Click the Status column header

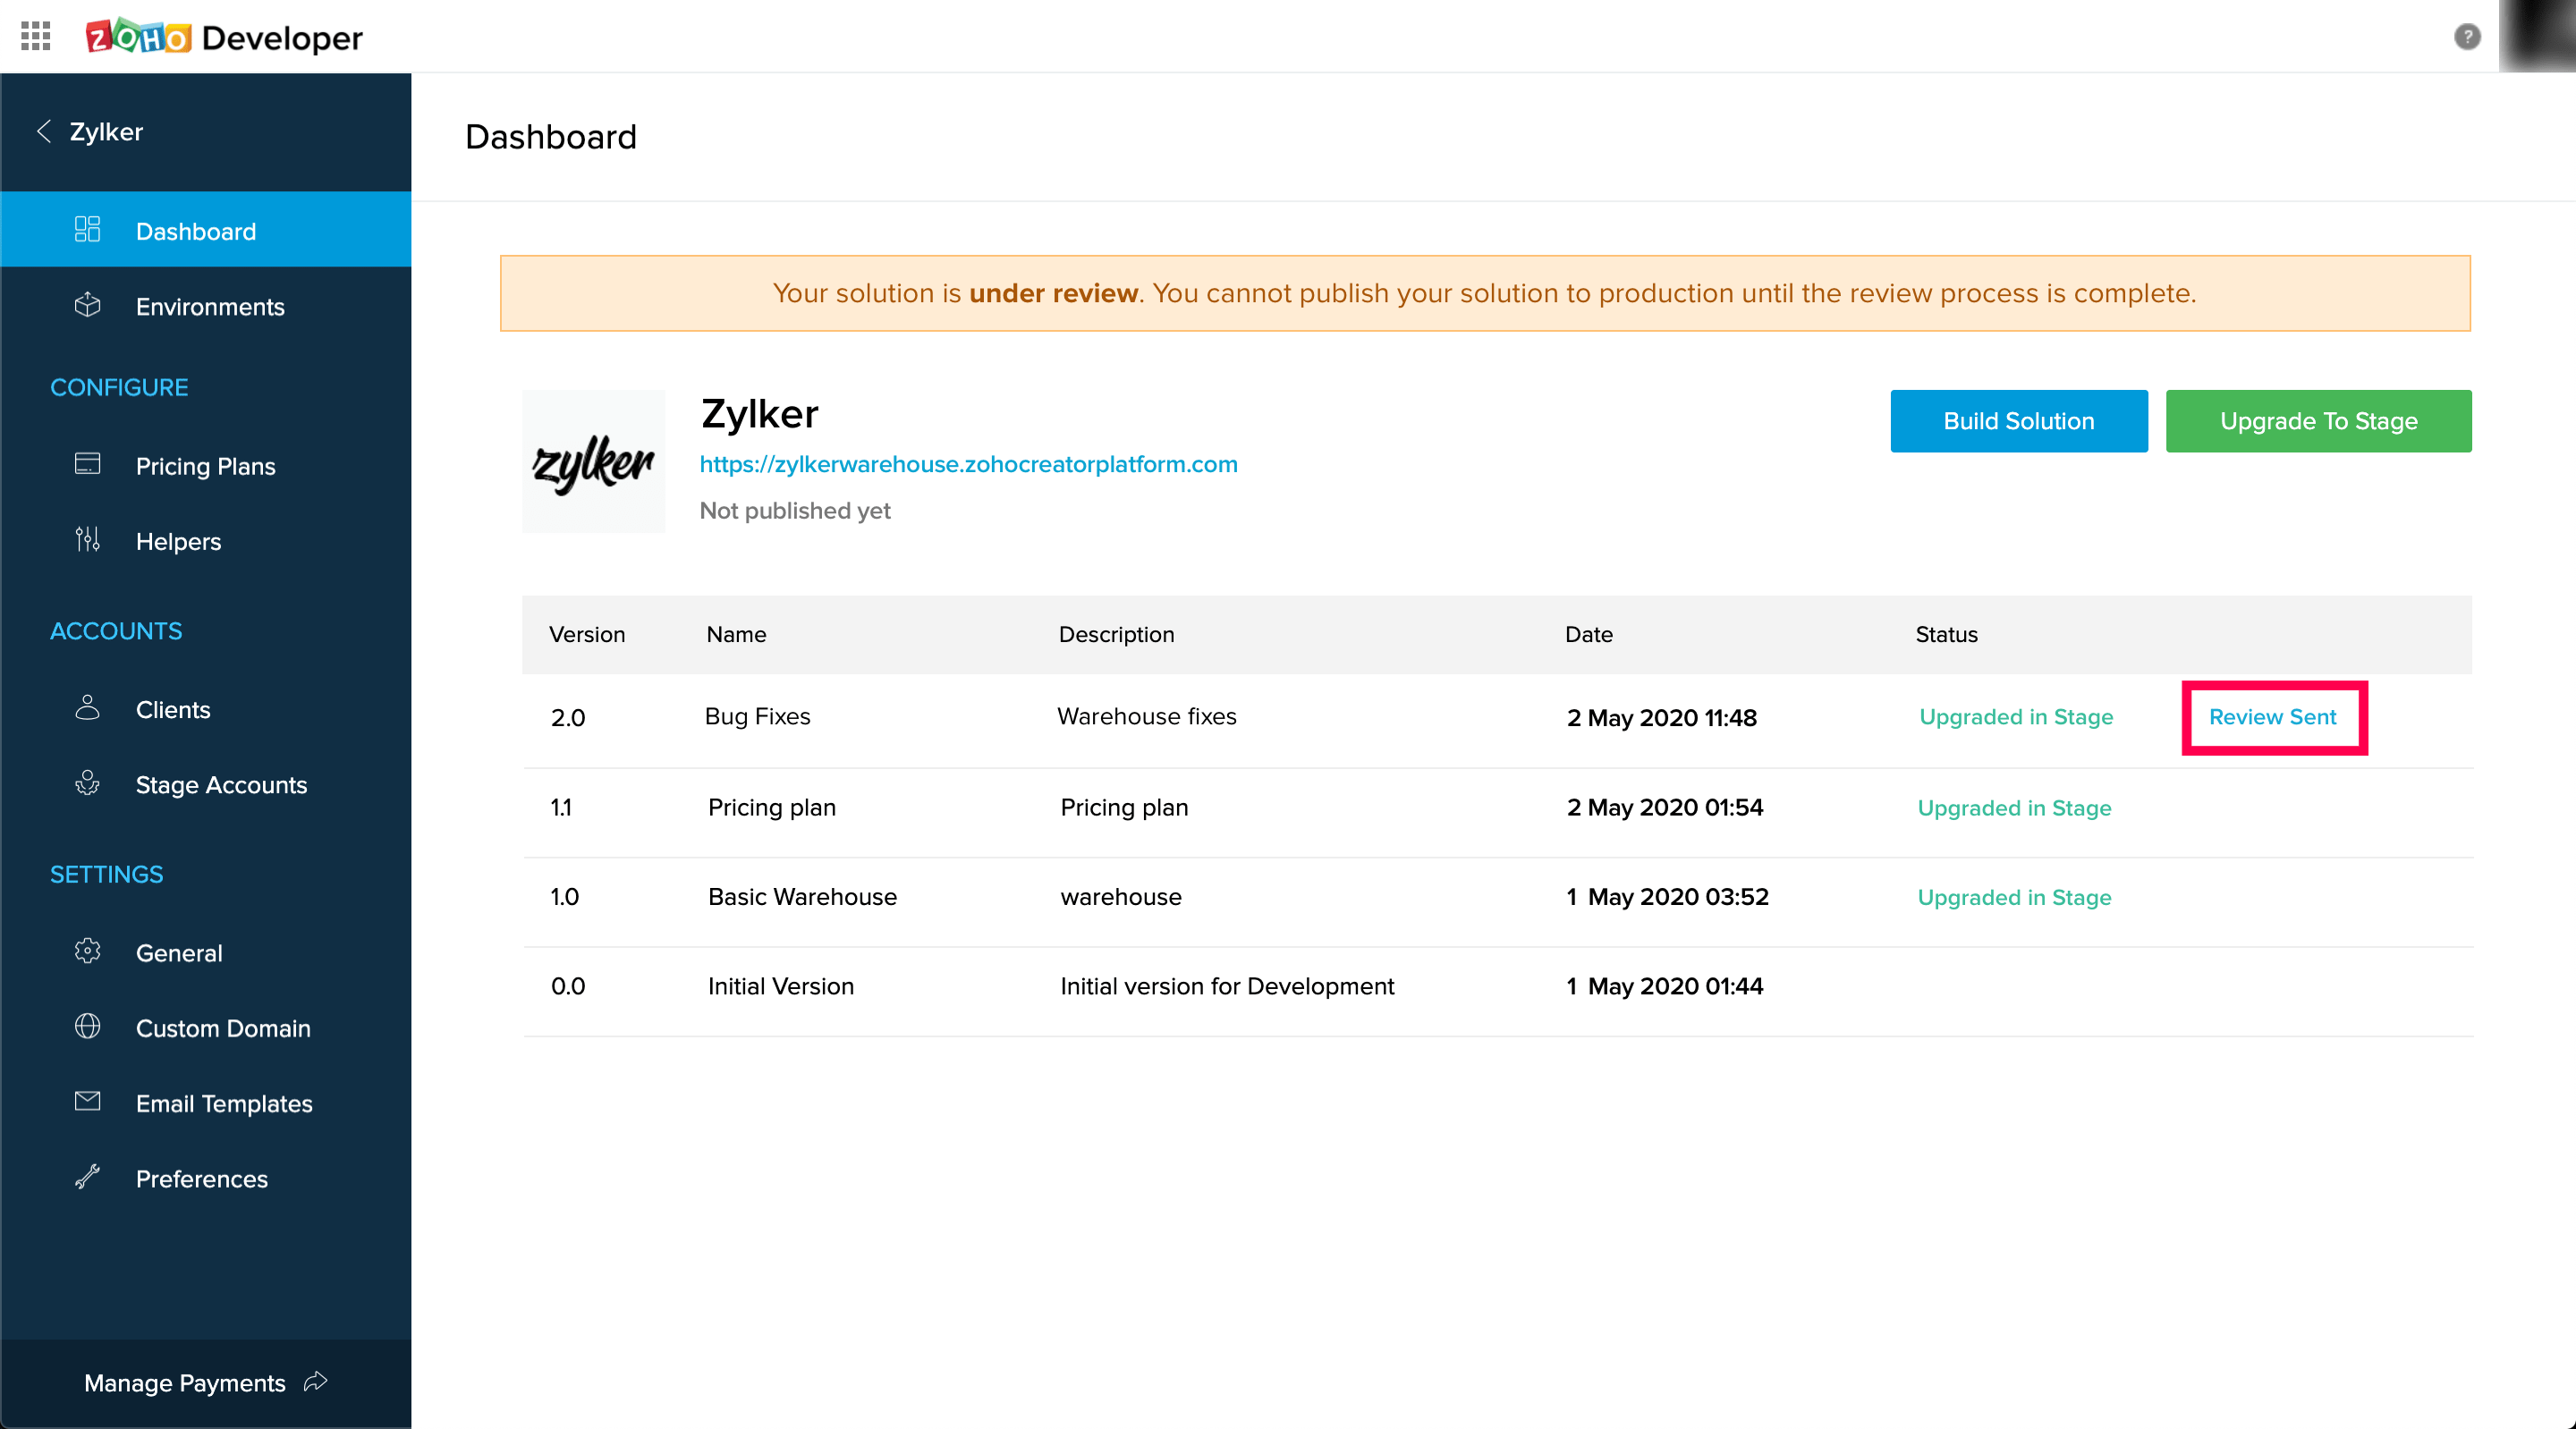[x=1946, y=634]
